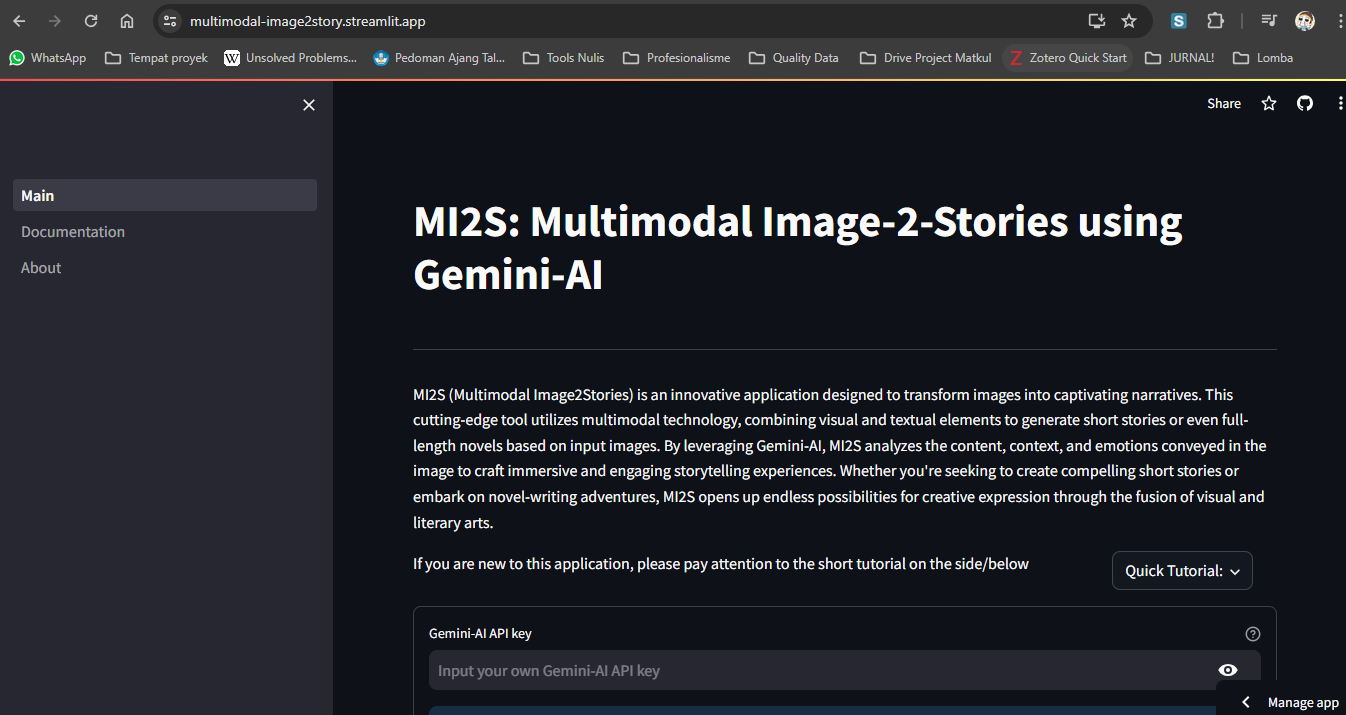Select Main page in sidebar
Screen dimensions: 1346x715
(x=165, y=195)
